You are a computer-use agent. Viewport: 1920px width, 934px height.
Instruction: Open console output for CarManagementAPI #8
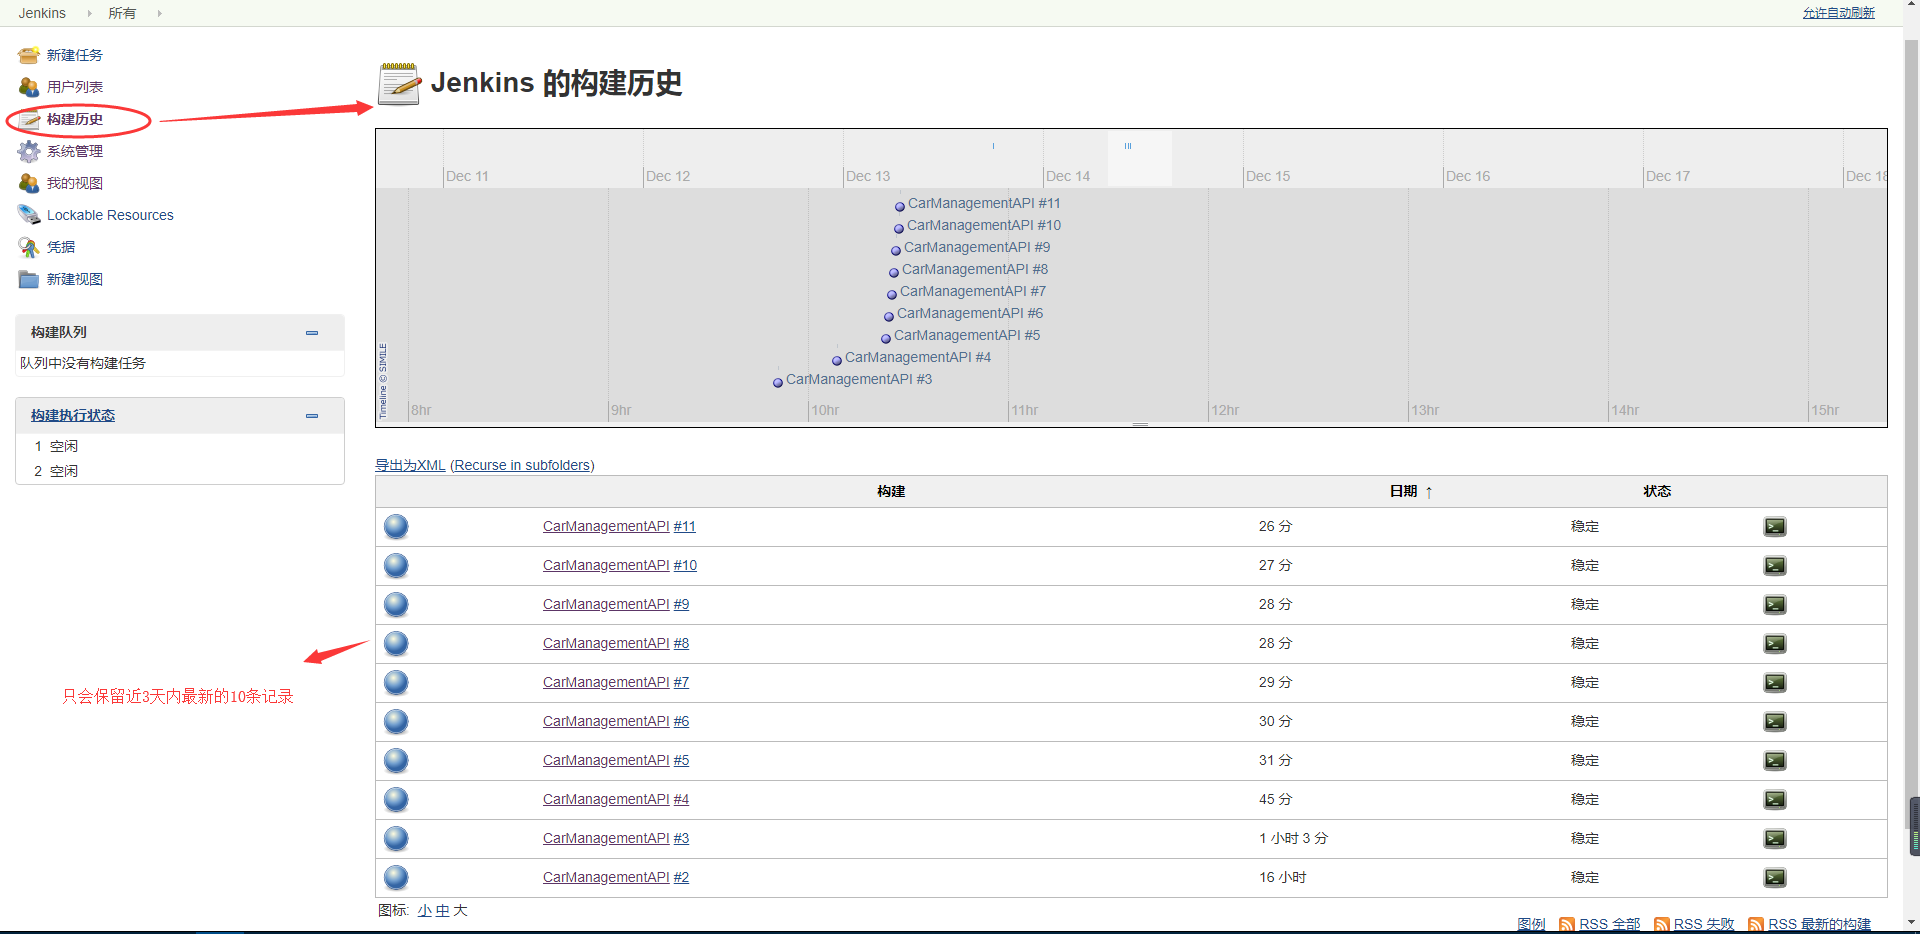(1775, 644)
